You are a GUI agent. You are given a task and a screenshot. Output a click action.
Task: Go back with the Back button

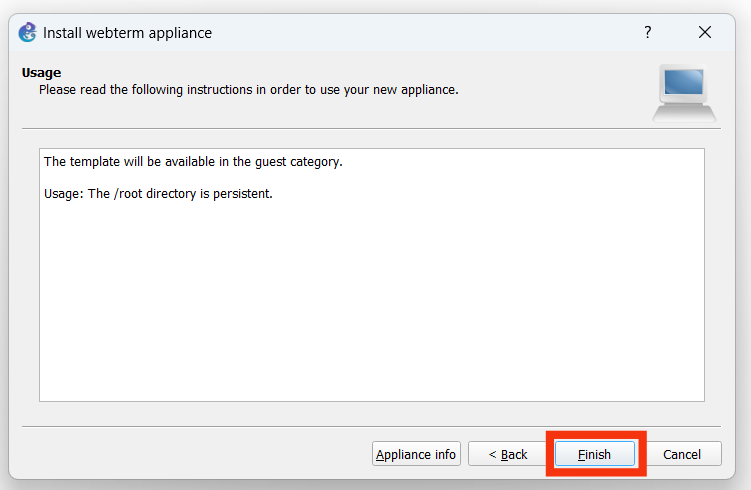coord(507,454)
